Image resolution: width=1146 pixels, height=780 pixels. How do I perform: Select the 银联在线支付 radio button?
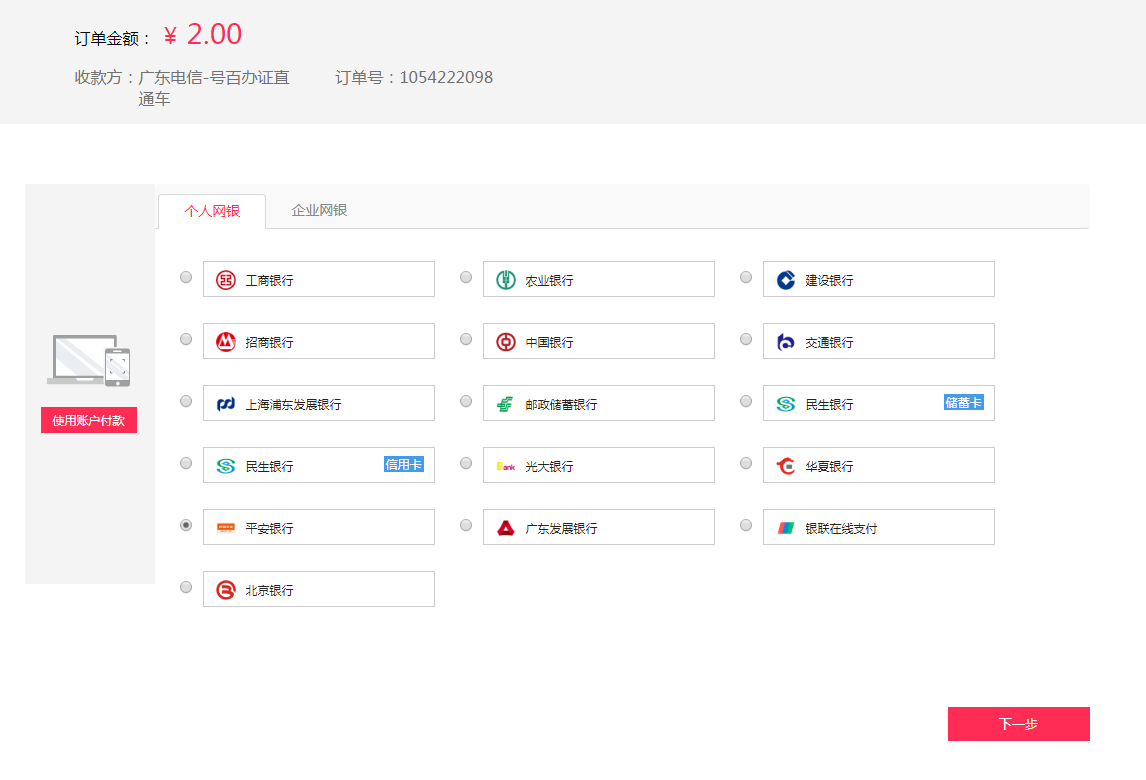click(x=746, y=525)
